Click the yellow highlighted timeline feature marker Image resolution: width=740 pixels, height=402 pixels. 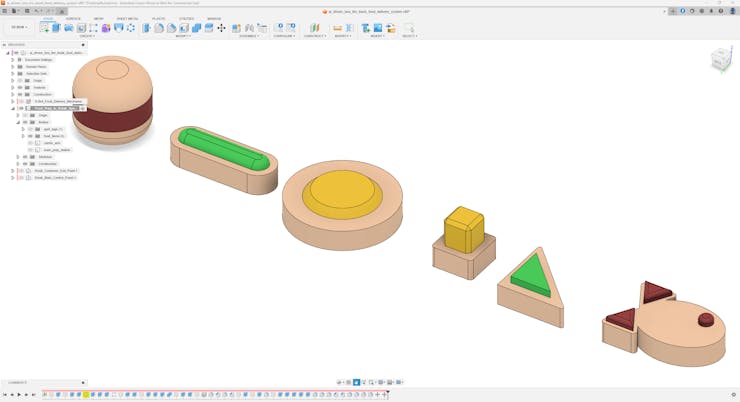(86, 395)
